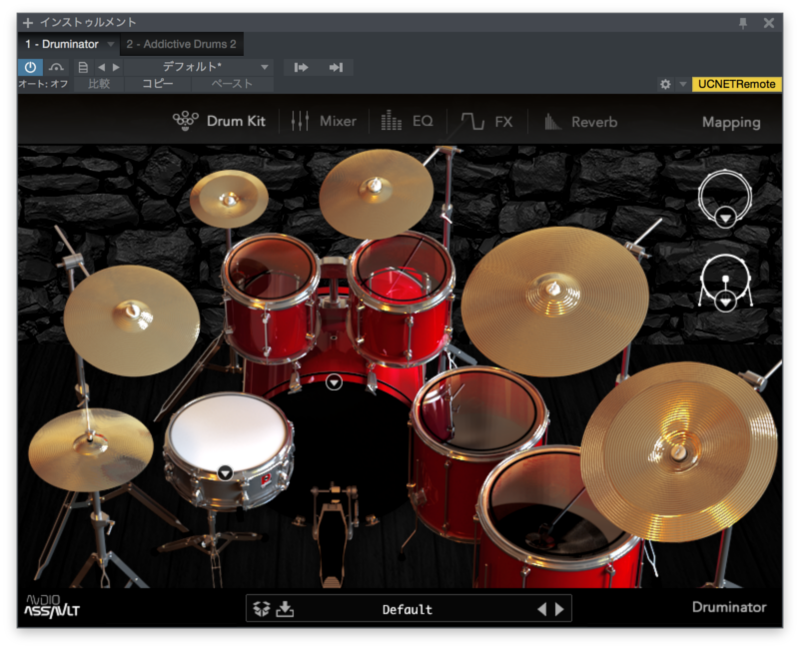This screenshot has height=649, width=800.
Task: Open the snare drum selector arrow
Action: point(225,473)
